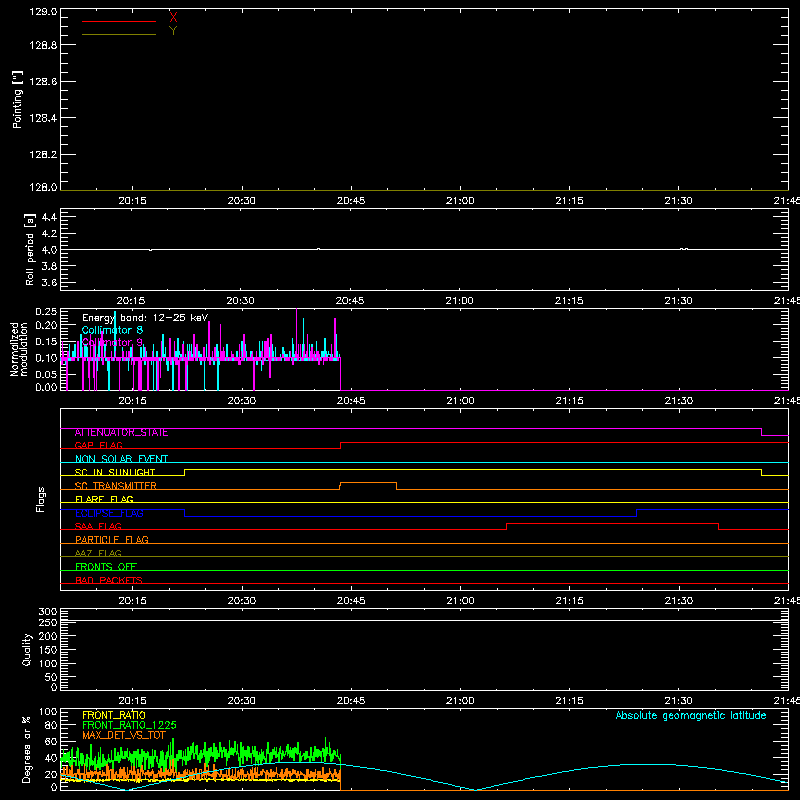Click the SC_IN_SUNLIGHT flag label

[115, 472]
